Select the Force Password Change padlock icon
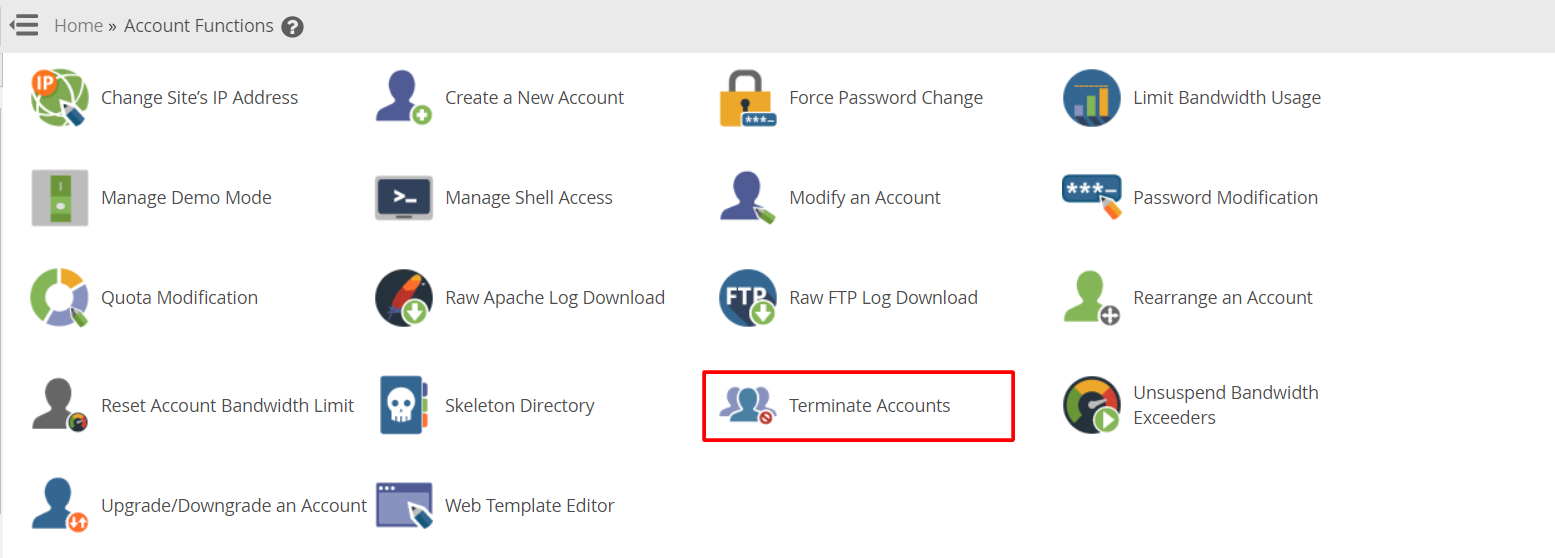 (x=748, y=98)
